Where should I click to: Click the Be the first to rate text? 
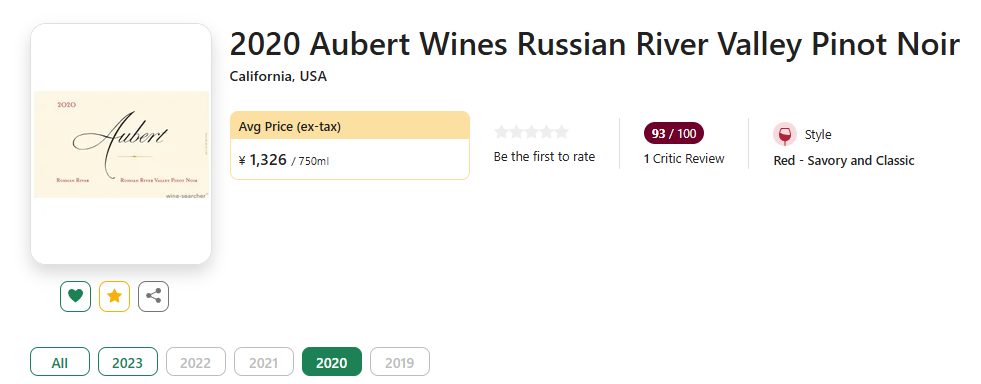544,157
